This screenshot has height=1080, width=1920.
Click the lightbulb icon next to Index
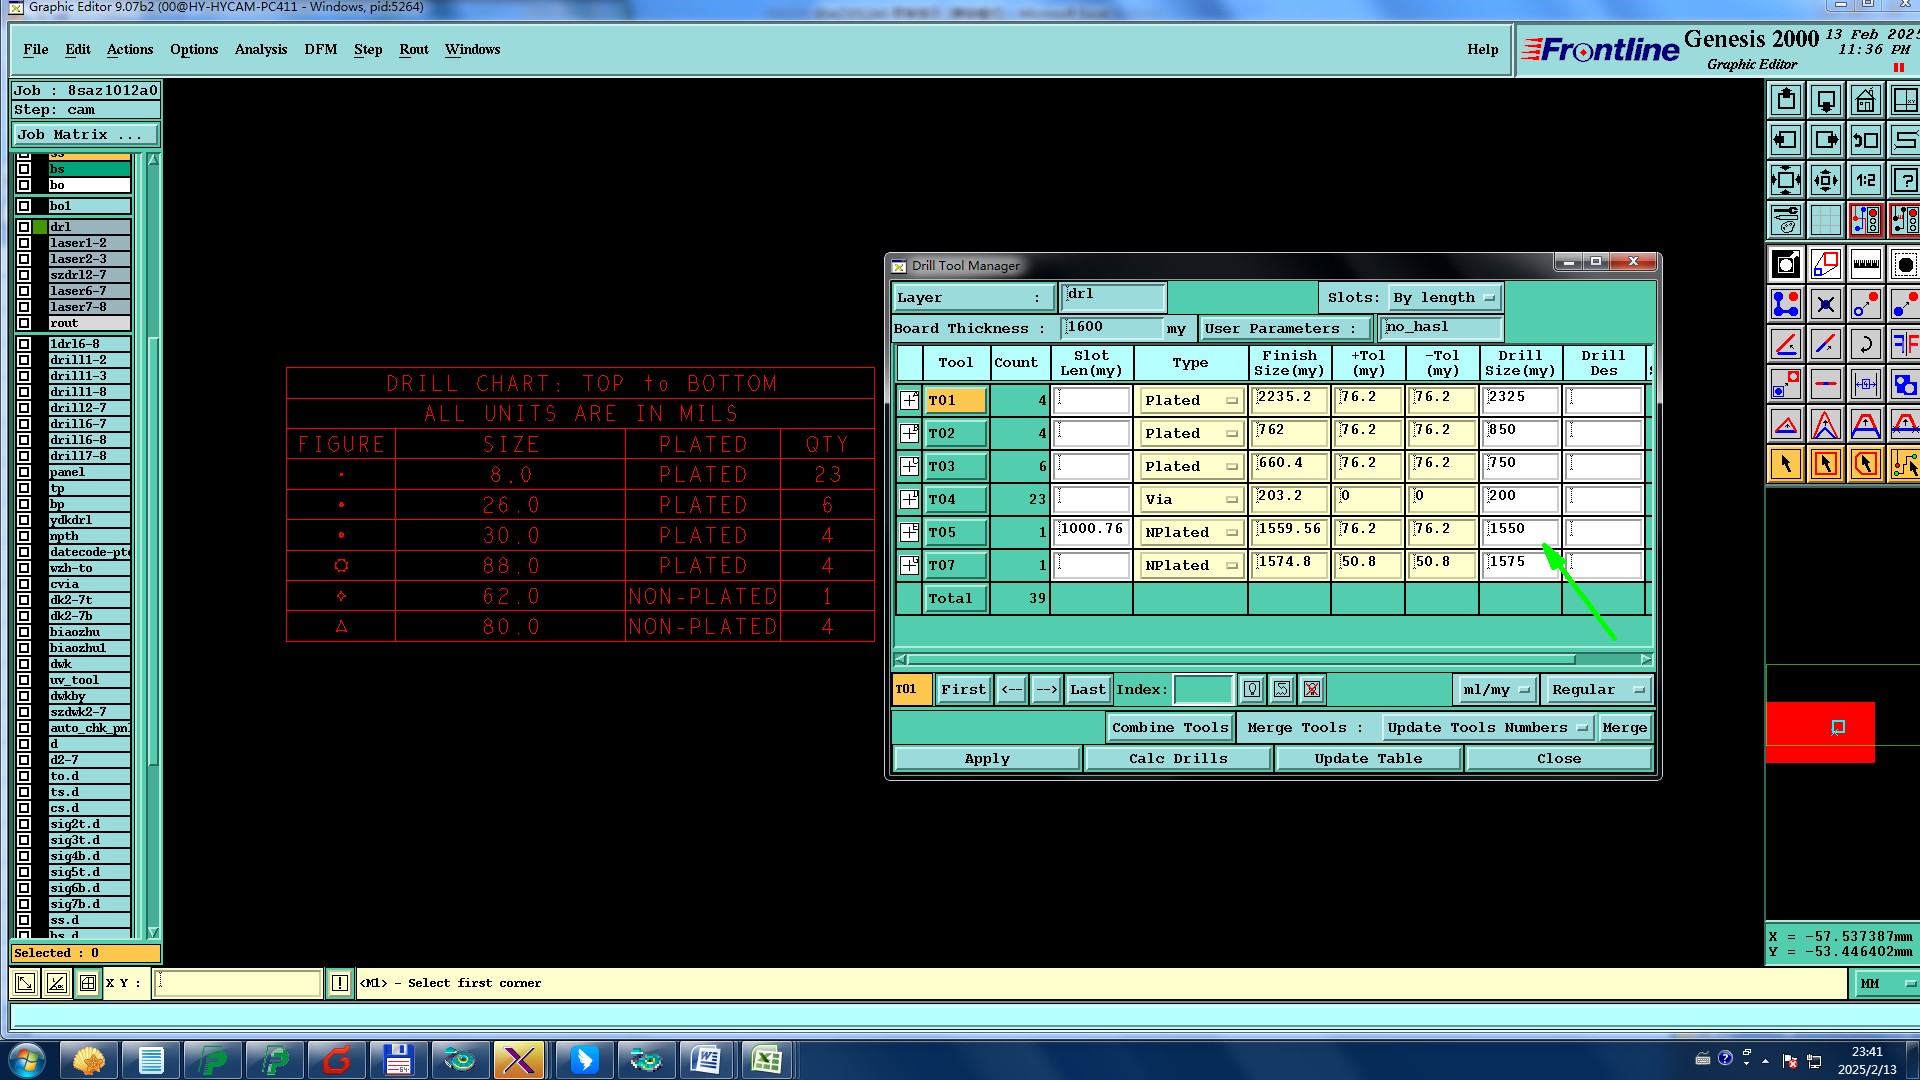(x=1252, y=689)
